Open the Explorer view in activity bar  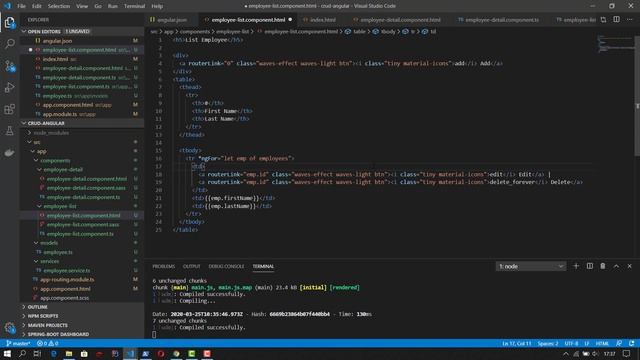point(9,22)
